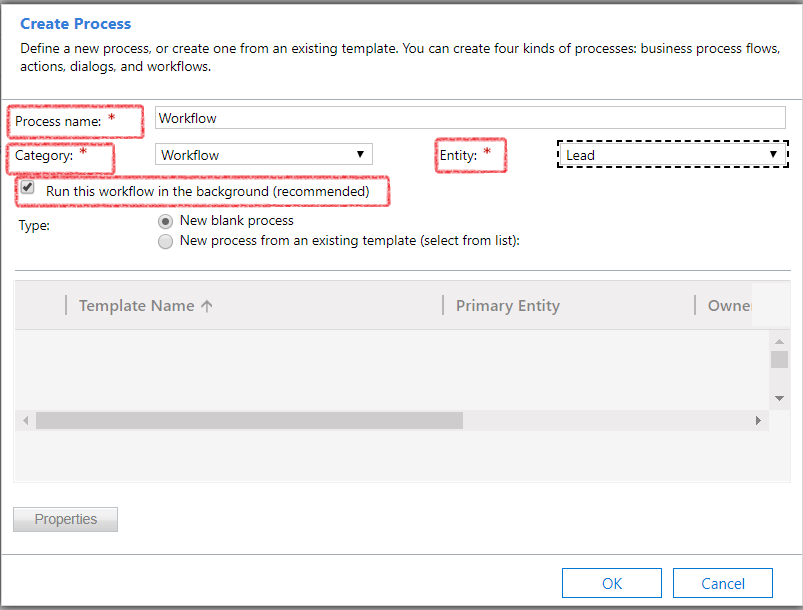Choose New process from an existing template
This screenshot has height=610, width=803.
(x=165, y=240)
